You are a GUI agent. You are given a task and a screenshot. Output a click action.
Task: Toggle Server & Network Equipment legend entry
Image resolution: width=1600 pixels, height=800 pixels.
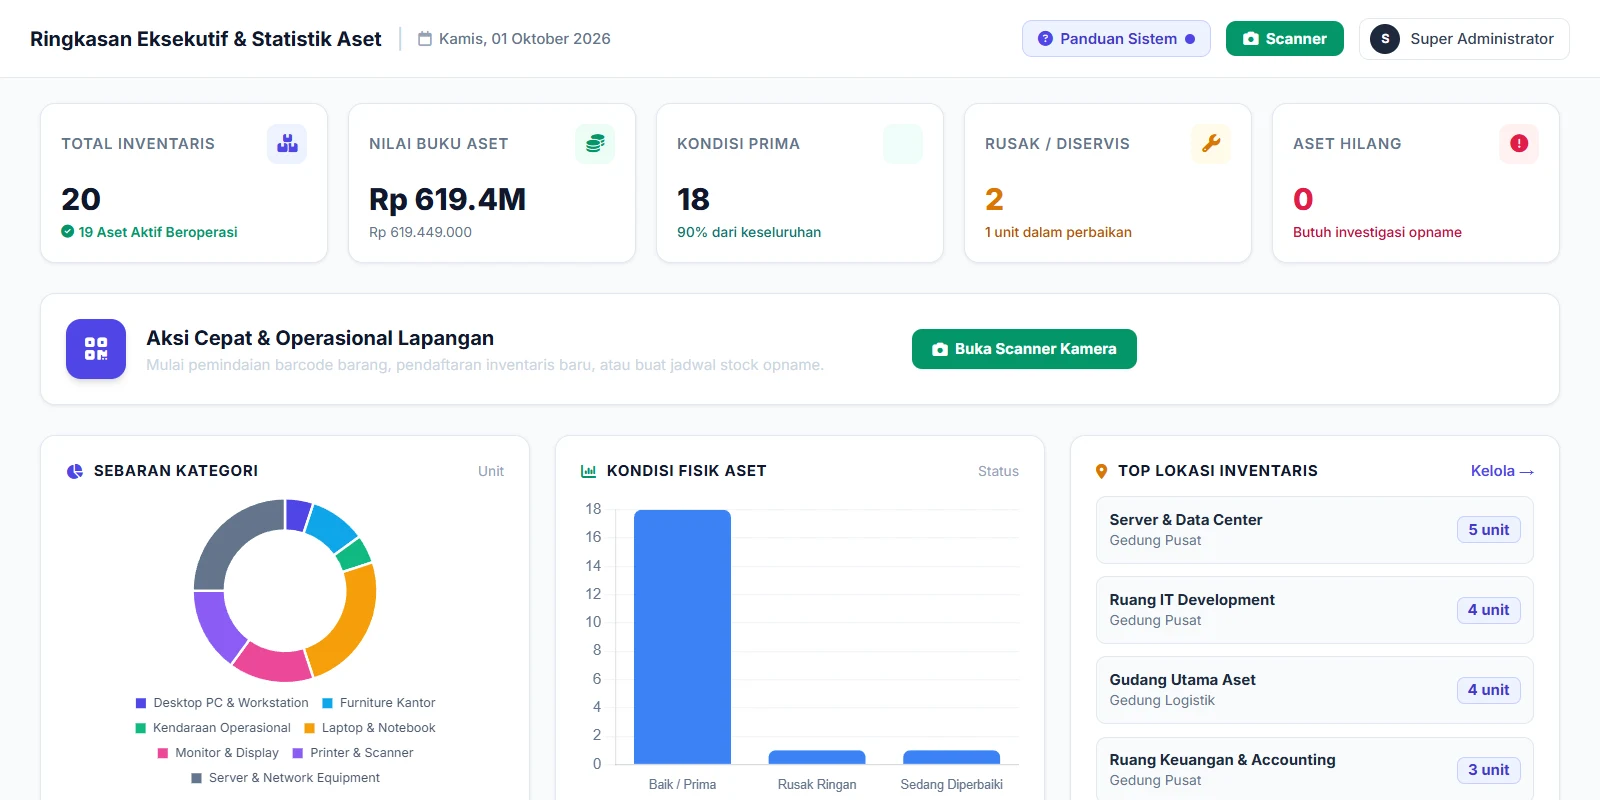coord(285,778)
